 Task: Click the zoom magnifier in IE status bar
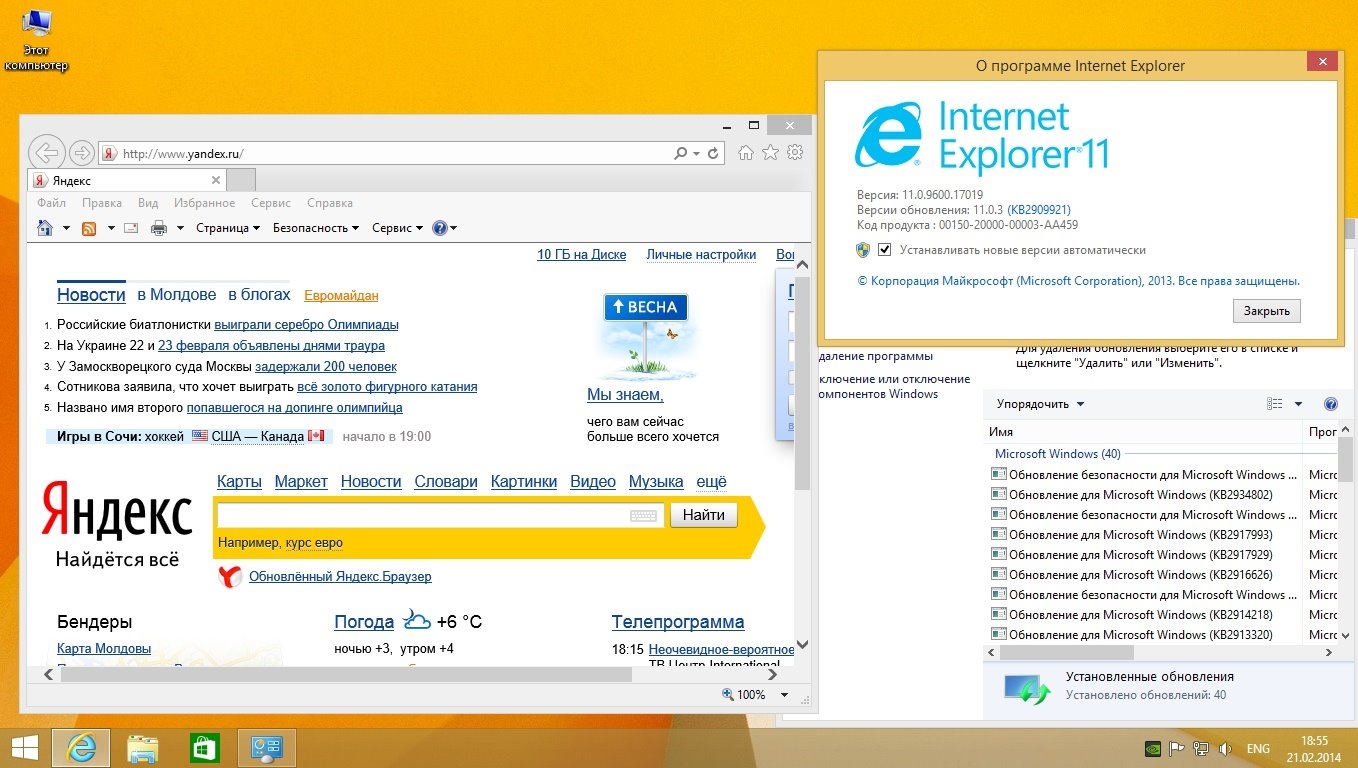pyautogui.click(x=728, y=694)
